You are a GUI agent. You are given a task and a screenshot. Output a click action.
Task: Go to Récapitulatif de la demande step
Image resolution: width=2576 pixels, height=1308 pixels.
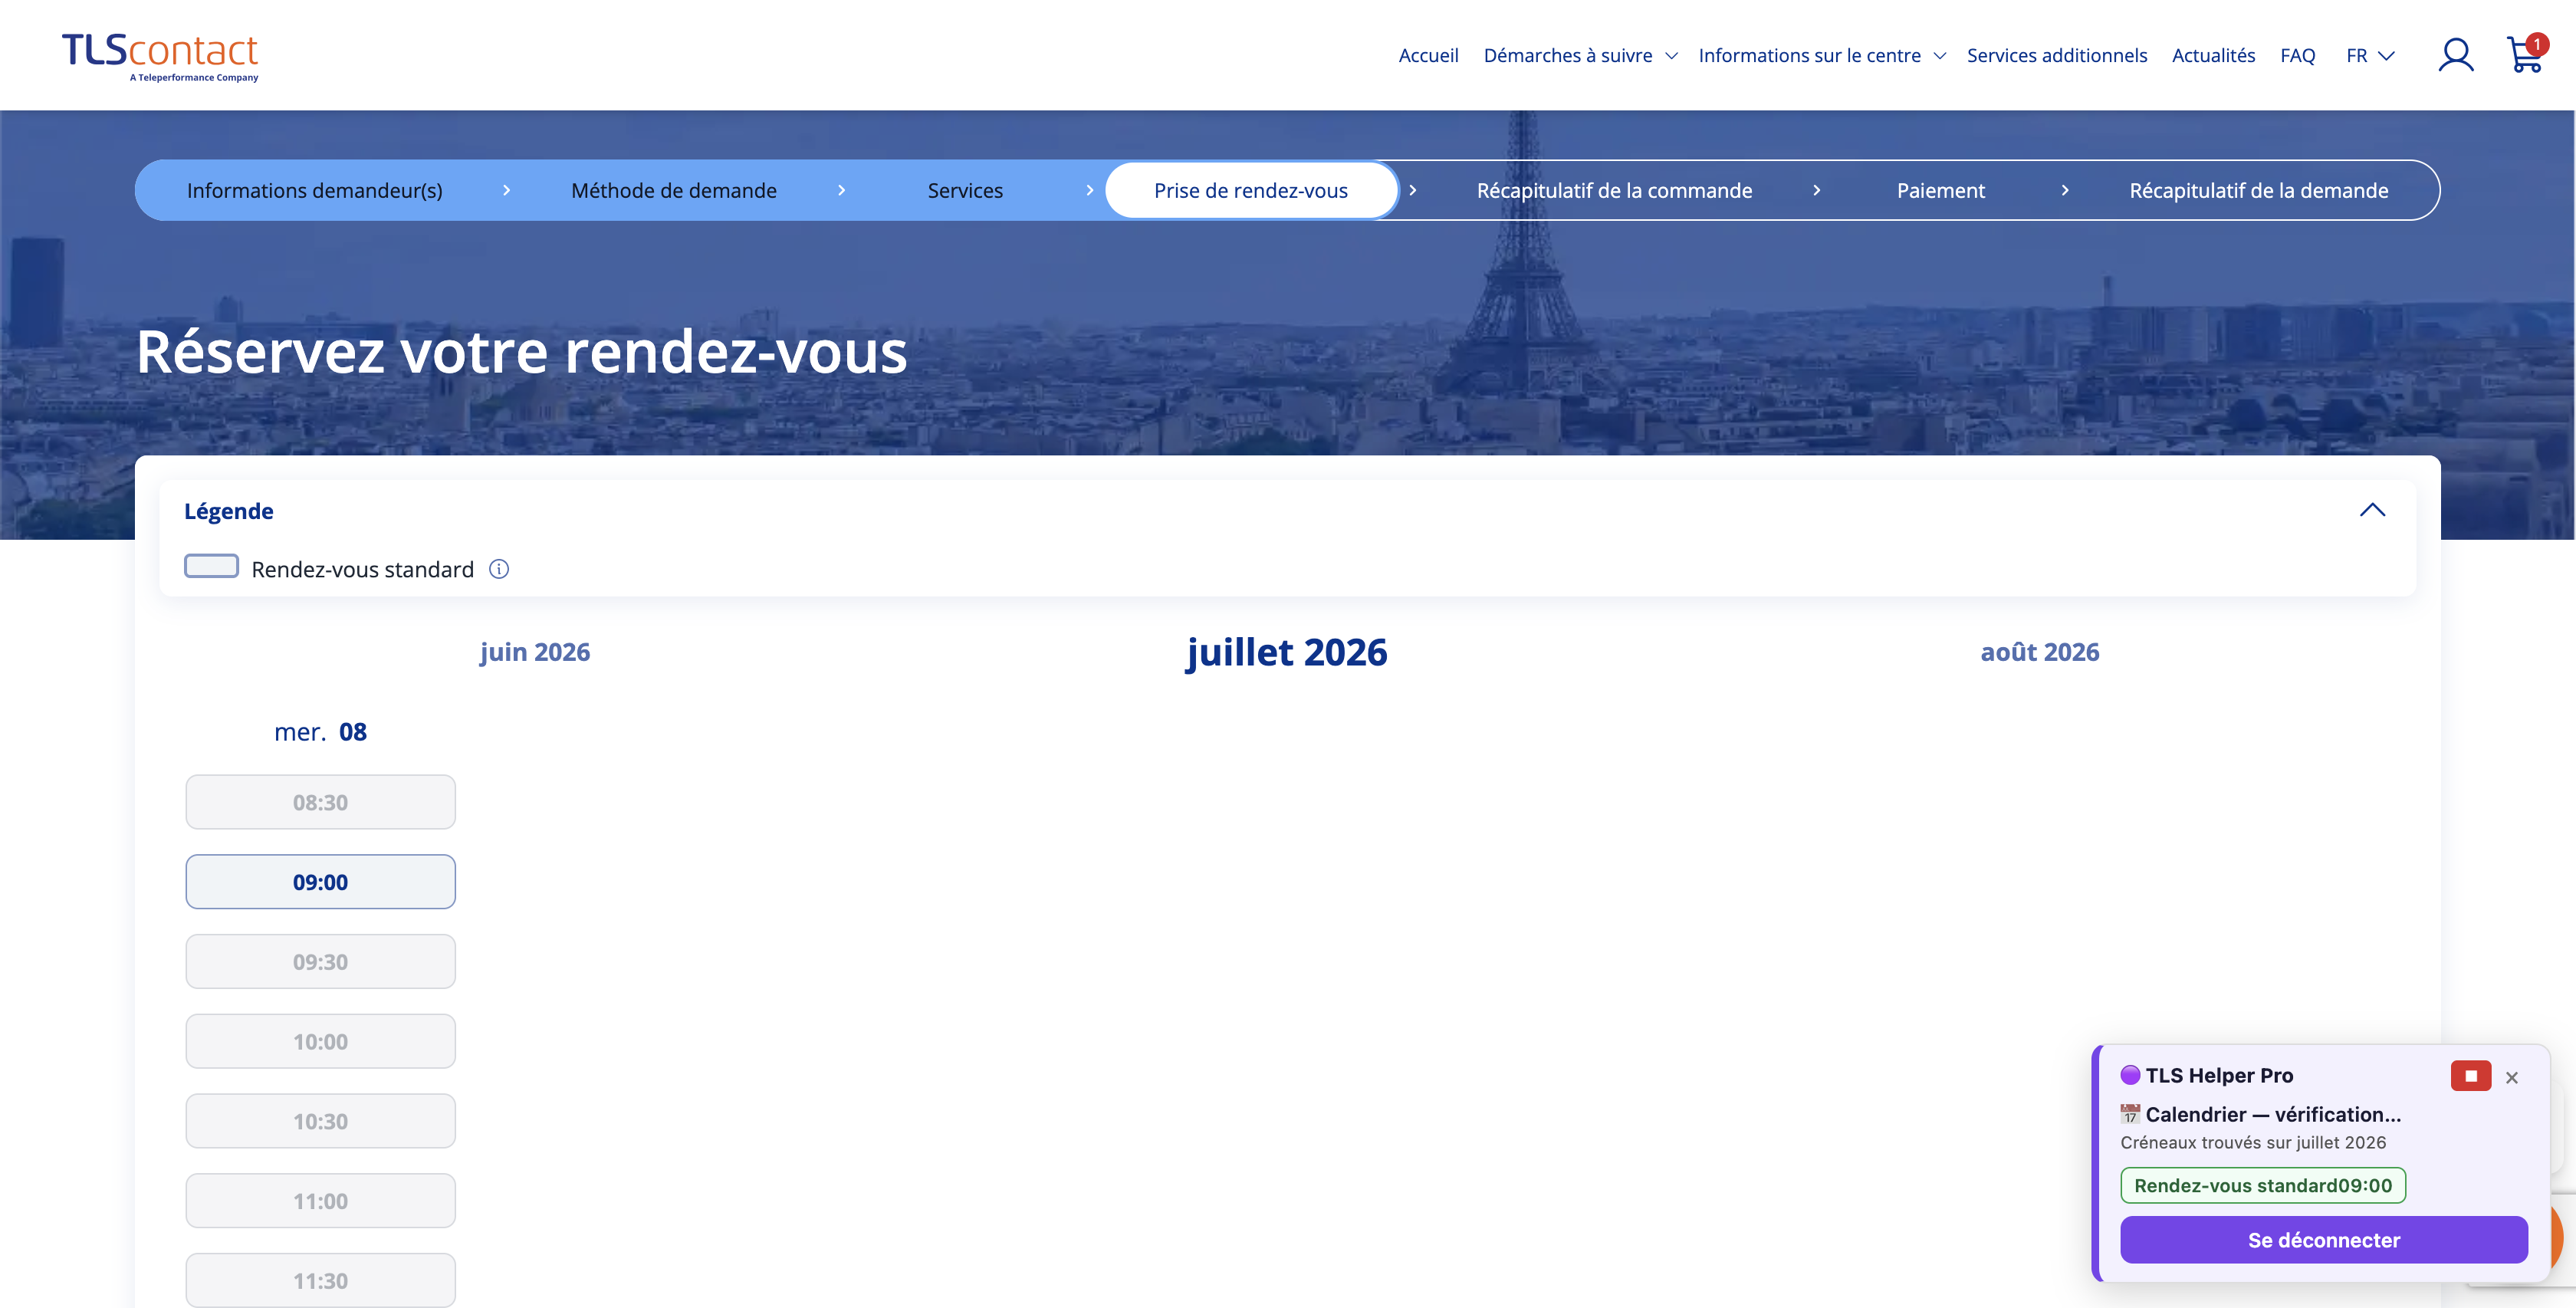coord(2258,190)
